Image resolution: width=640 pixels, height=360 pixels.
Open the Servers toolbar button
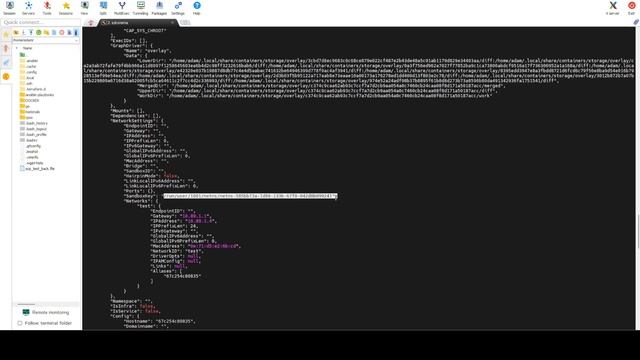[x=28, y=8]
